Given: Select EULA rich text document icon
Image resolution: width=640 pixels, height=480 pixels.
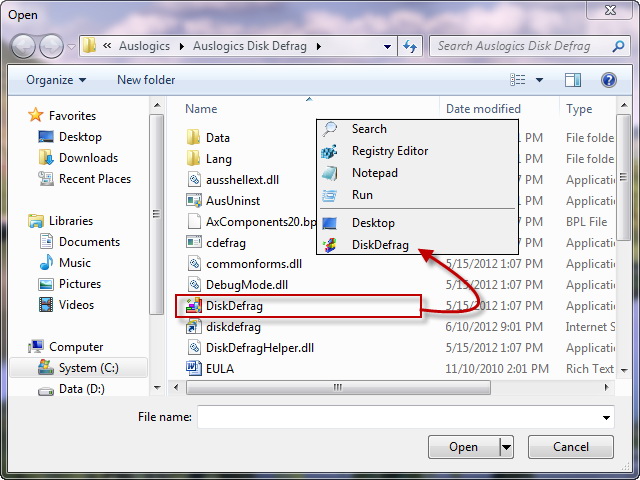Looking at the screenshot, I should [194, 369].
